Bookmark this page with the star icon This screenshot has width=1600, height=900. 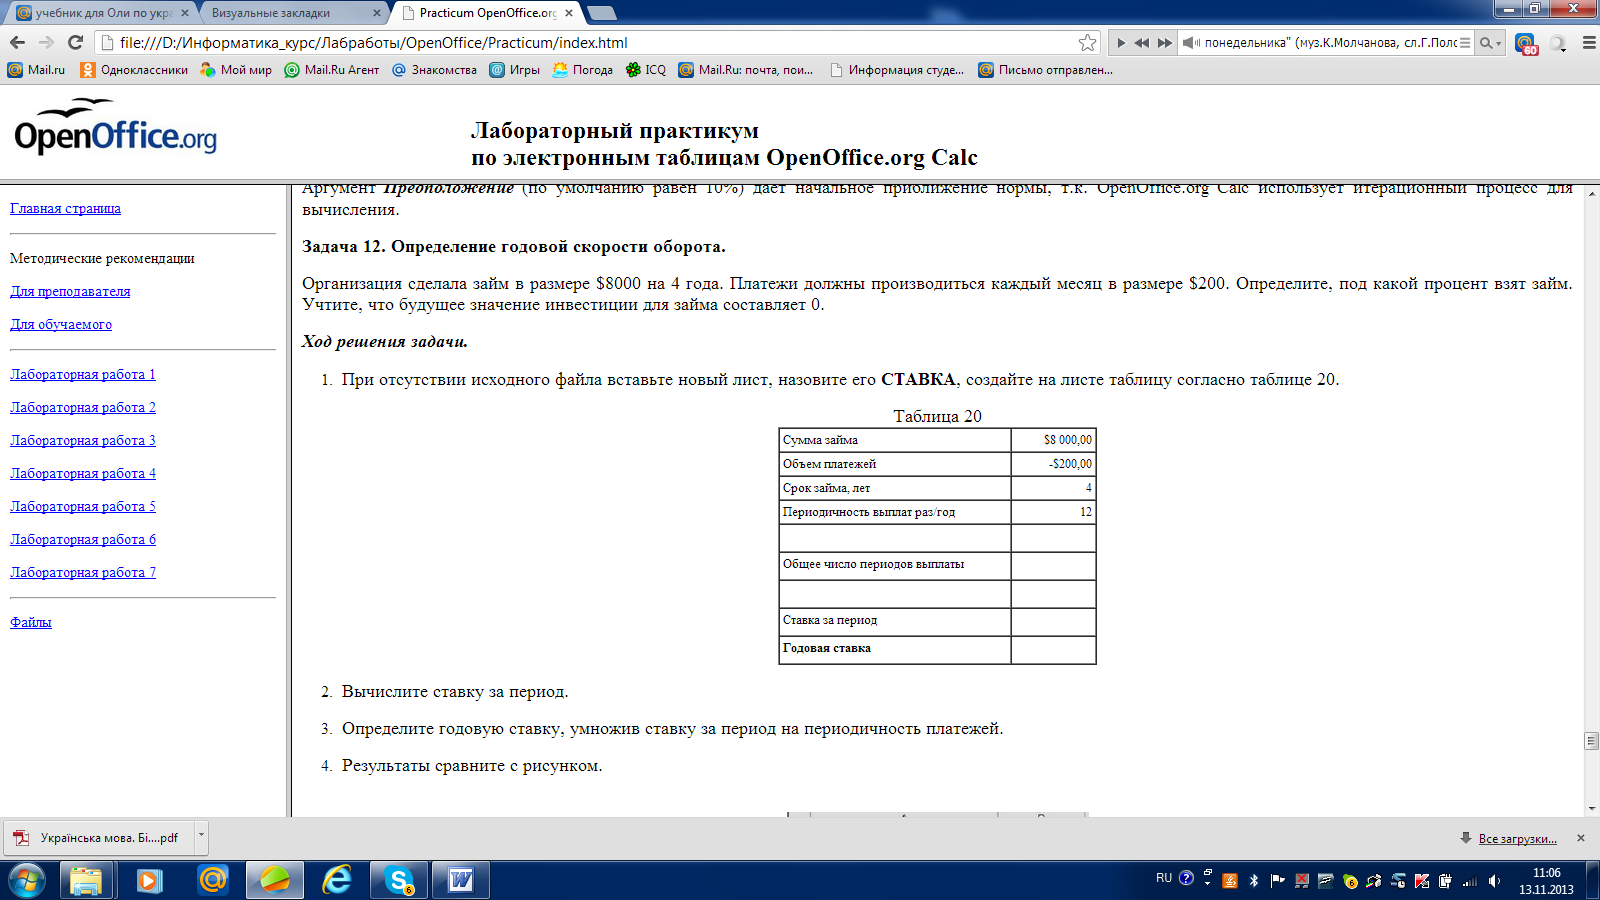[x=1087, y=42]
